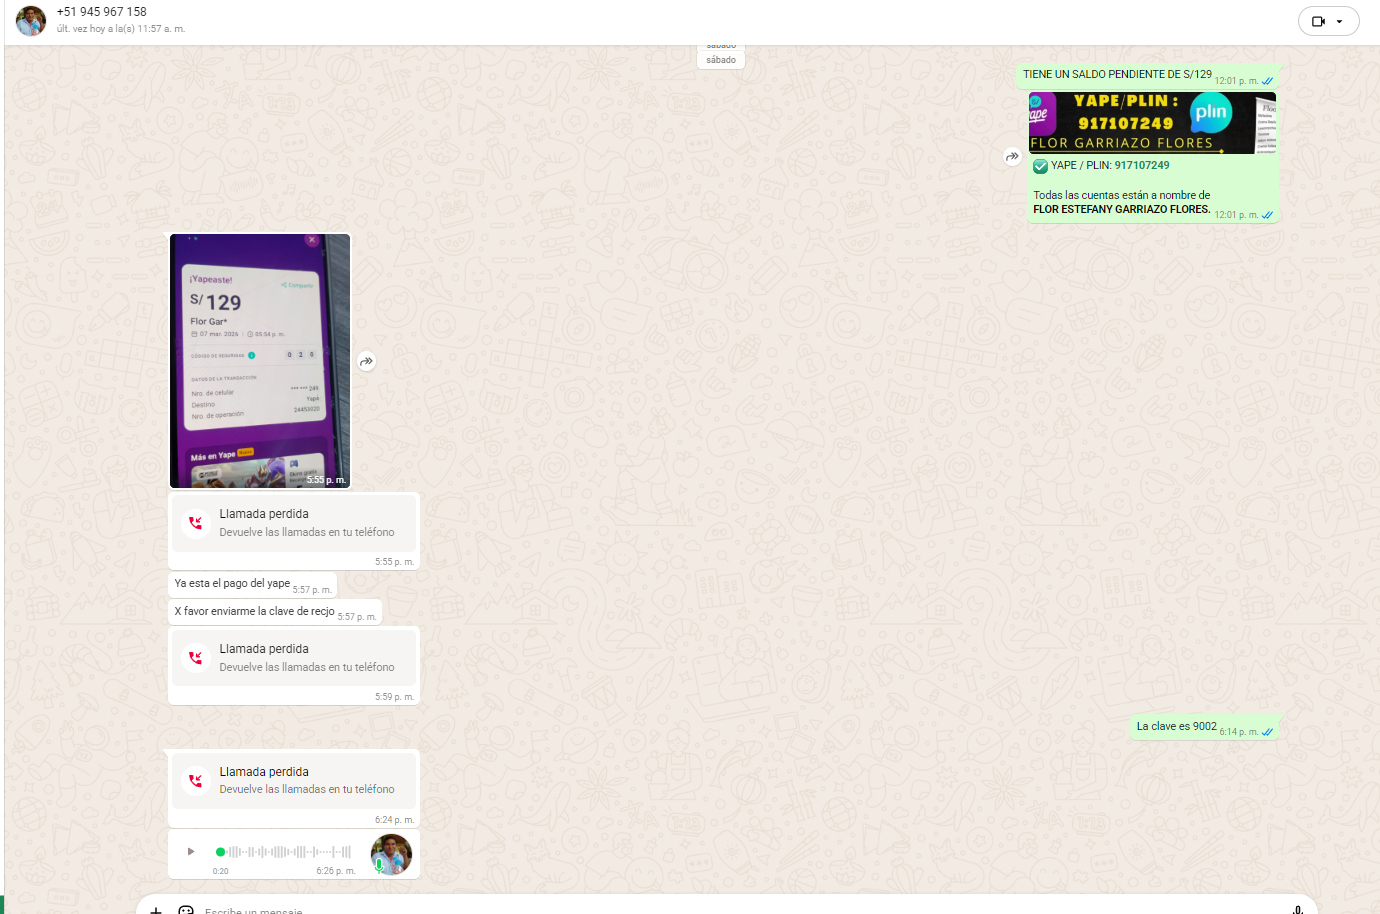Click the missed call entry at 5:55 p. m.
Screen dimensions: 1380x914
(294, 523)
